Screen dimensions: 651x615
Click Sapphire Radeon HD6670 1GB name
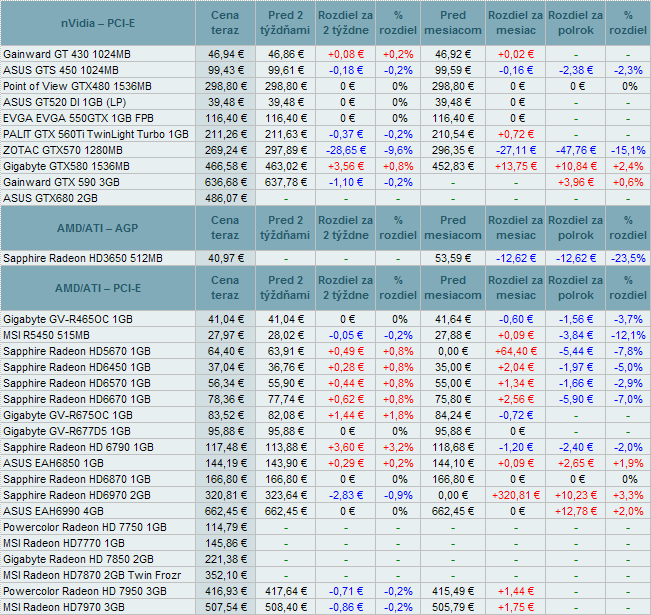[x=77, y=399]
